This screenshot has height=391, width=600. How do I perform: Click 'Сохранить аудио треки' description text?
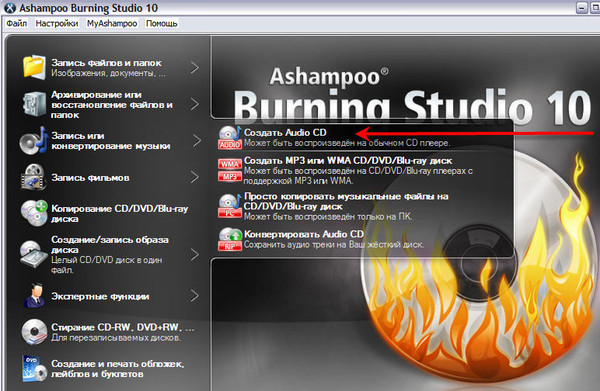[334, 244]
